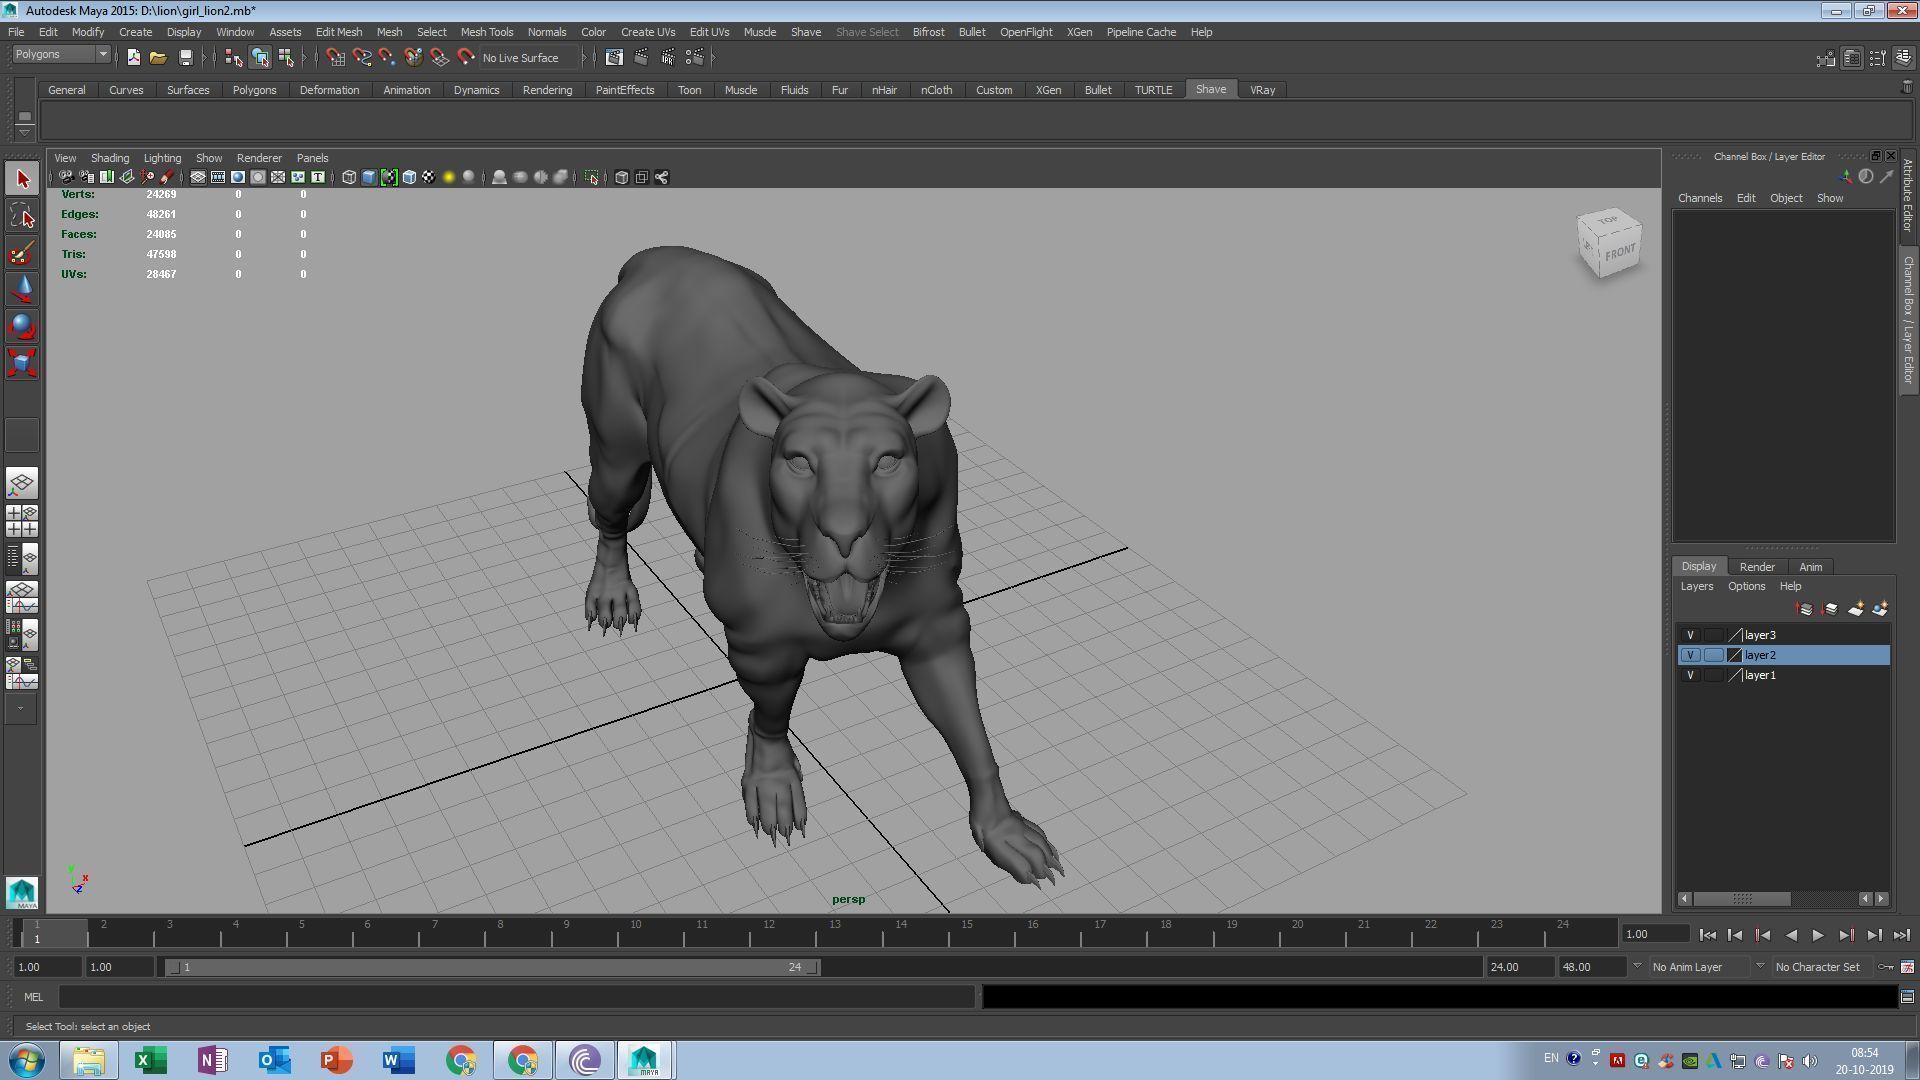Step back one frame
This screenshot has width=1920, height=1080.
click(1735, 936)
